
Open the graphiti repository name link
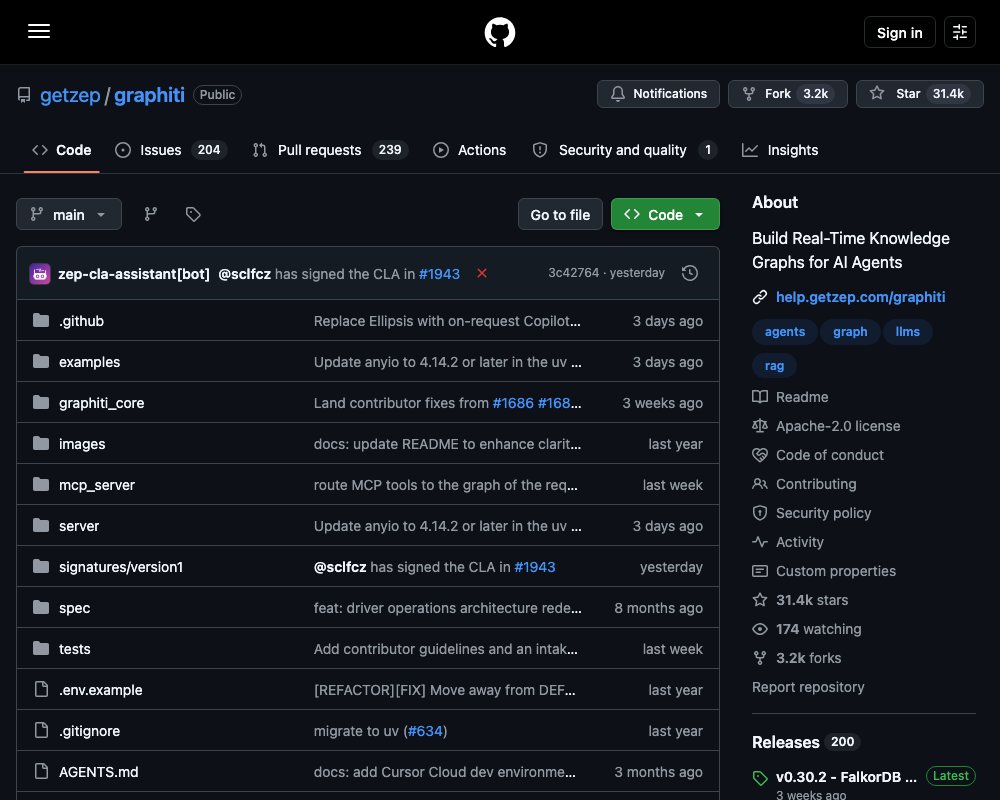[149, 95]
